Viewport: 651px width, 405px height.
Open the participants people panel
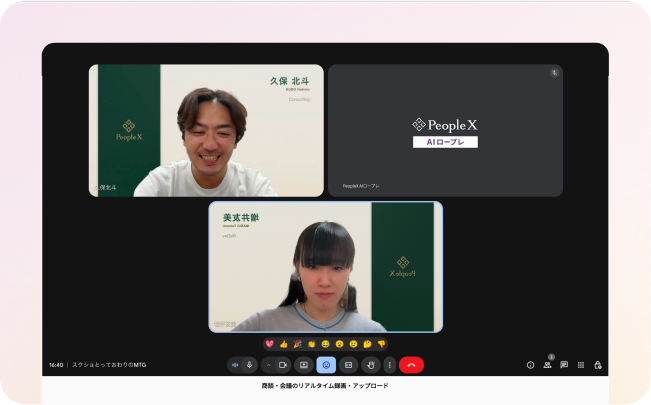tap(547, 365)
